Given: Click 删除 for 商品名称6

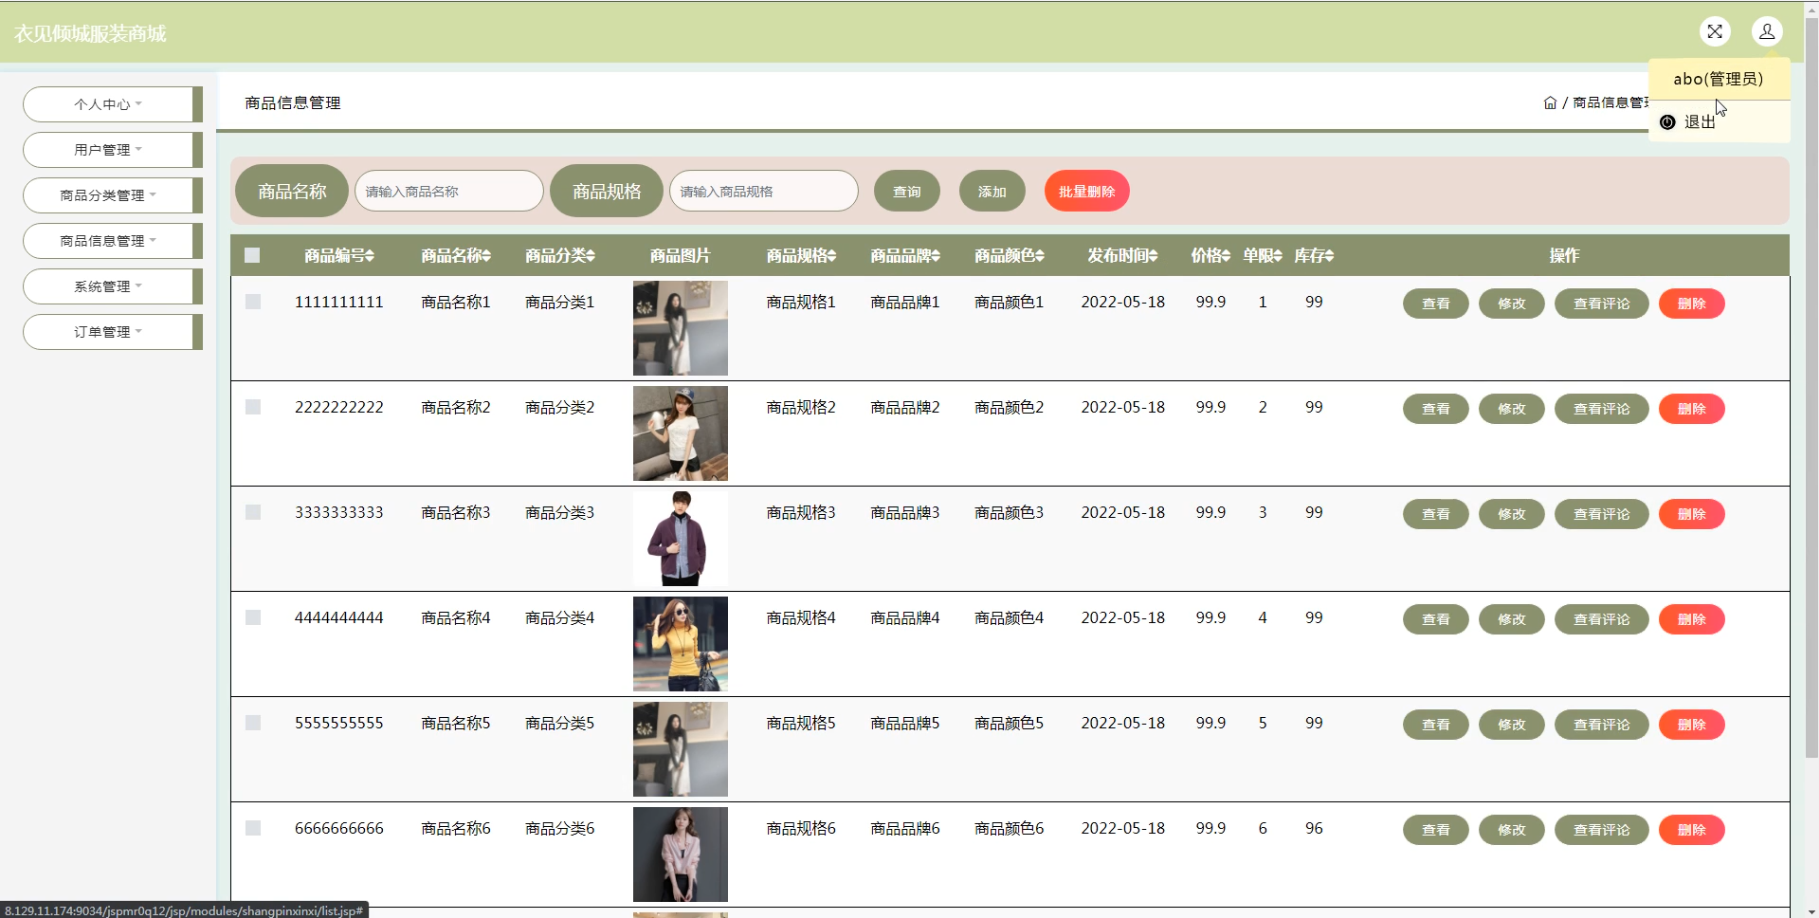Looking at the screenshot, I should 1692,830.
